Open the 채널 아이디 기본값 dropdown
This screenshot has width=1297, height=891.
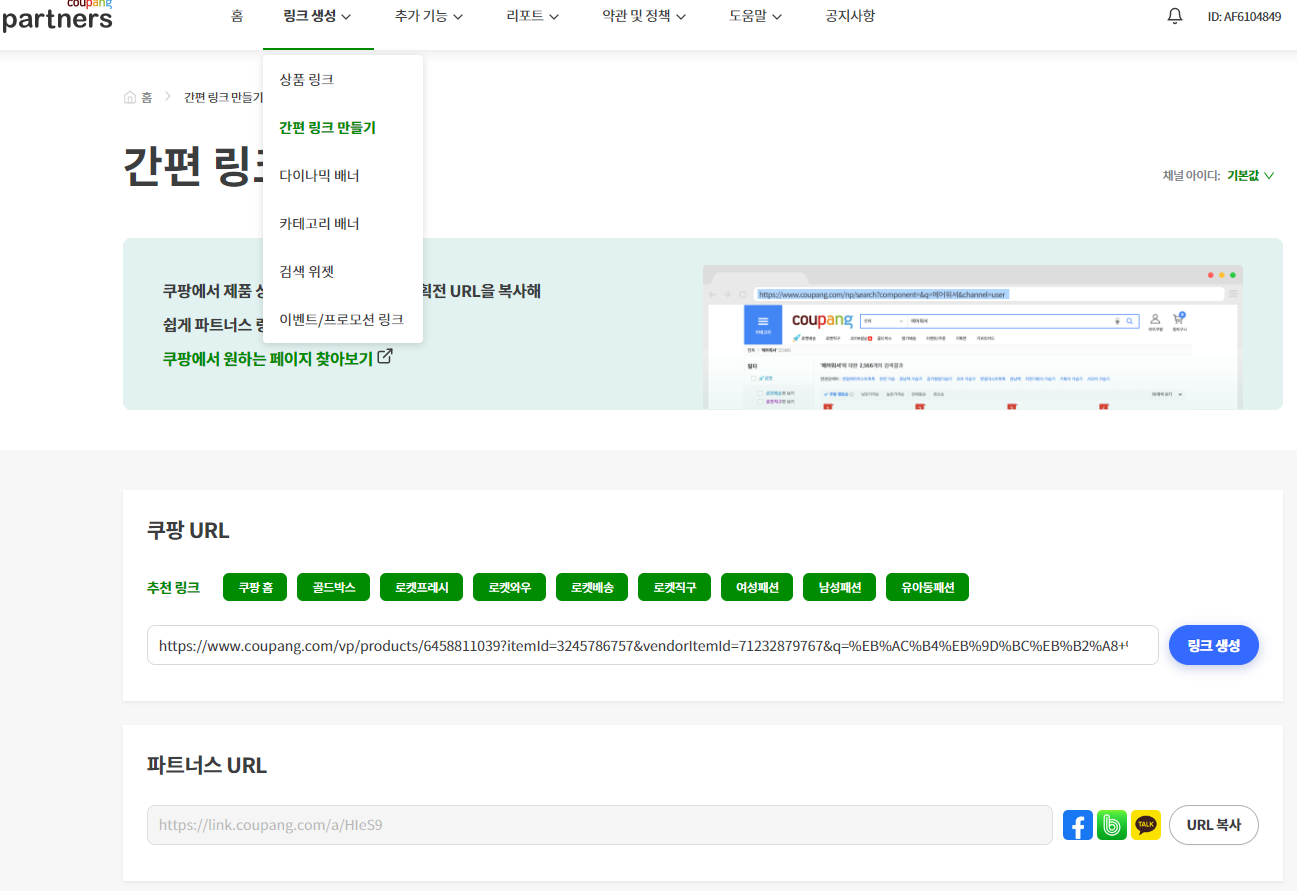(x=1251, y=176)
